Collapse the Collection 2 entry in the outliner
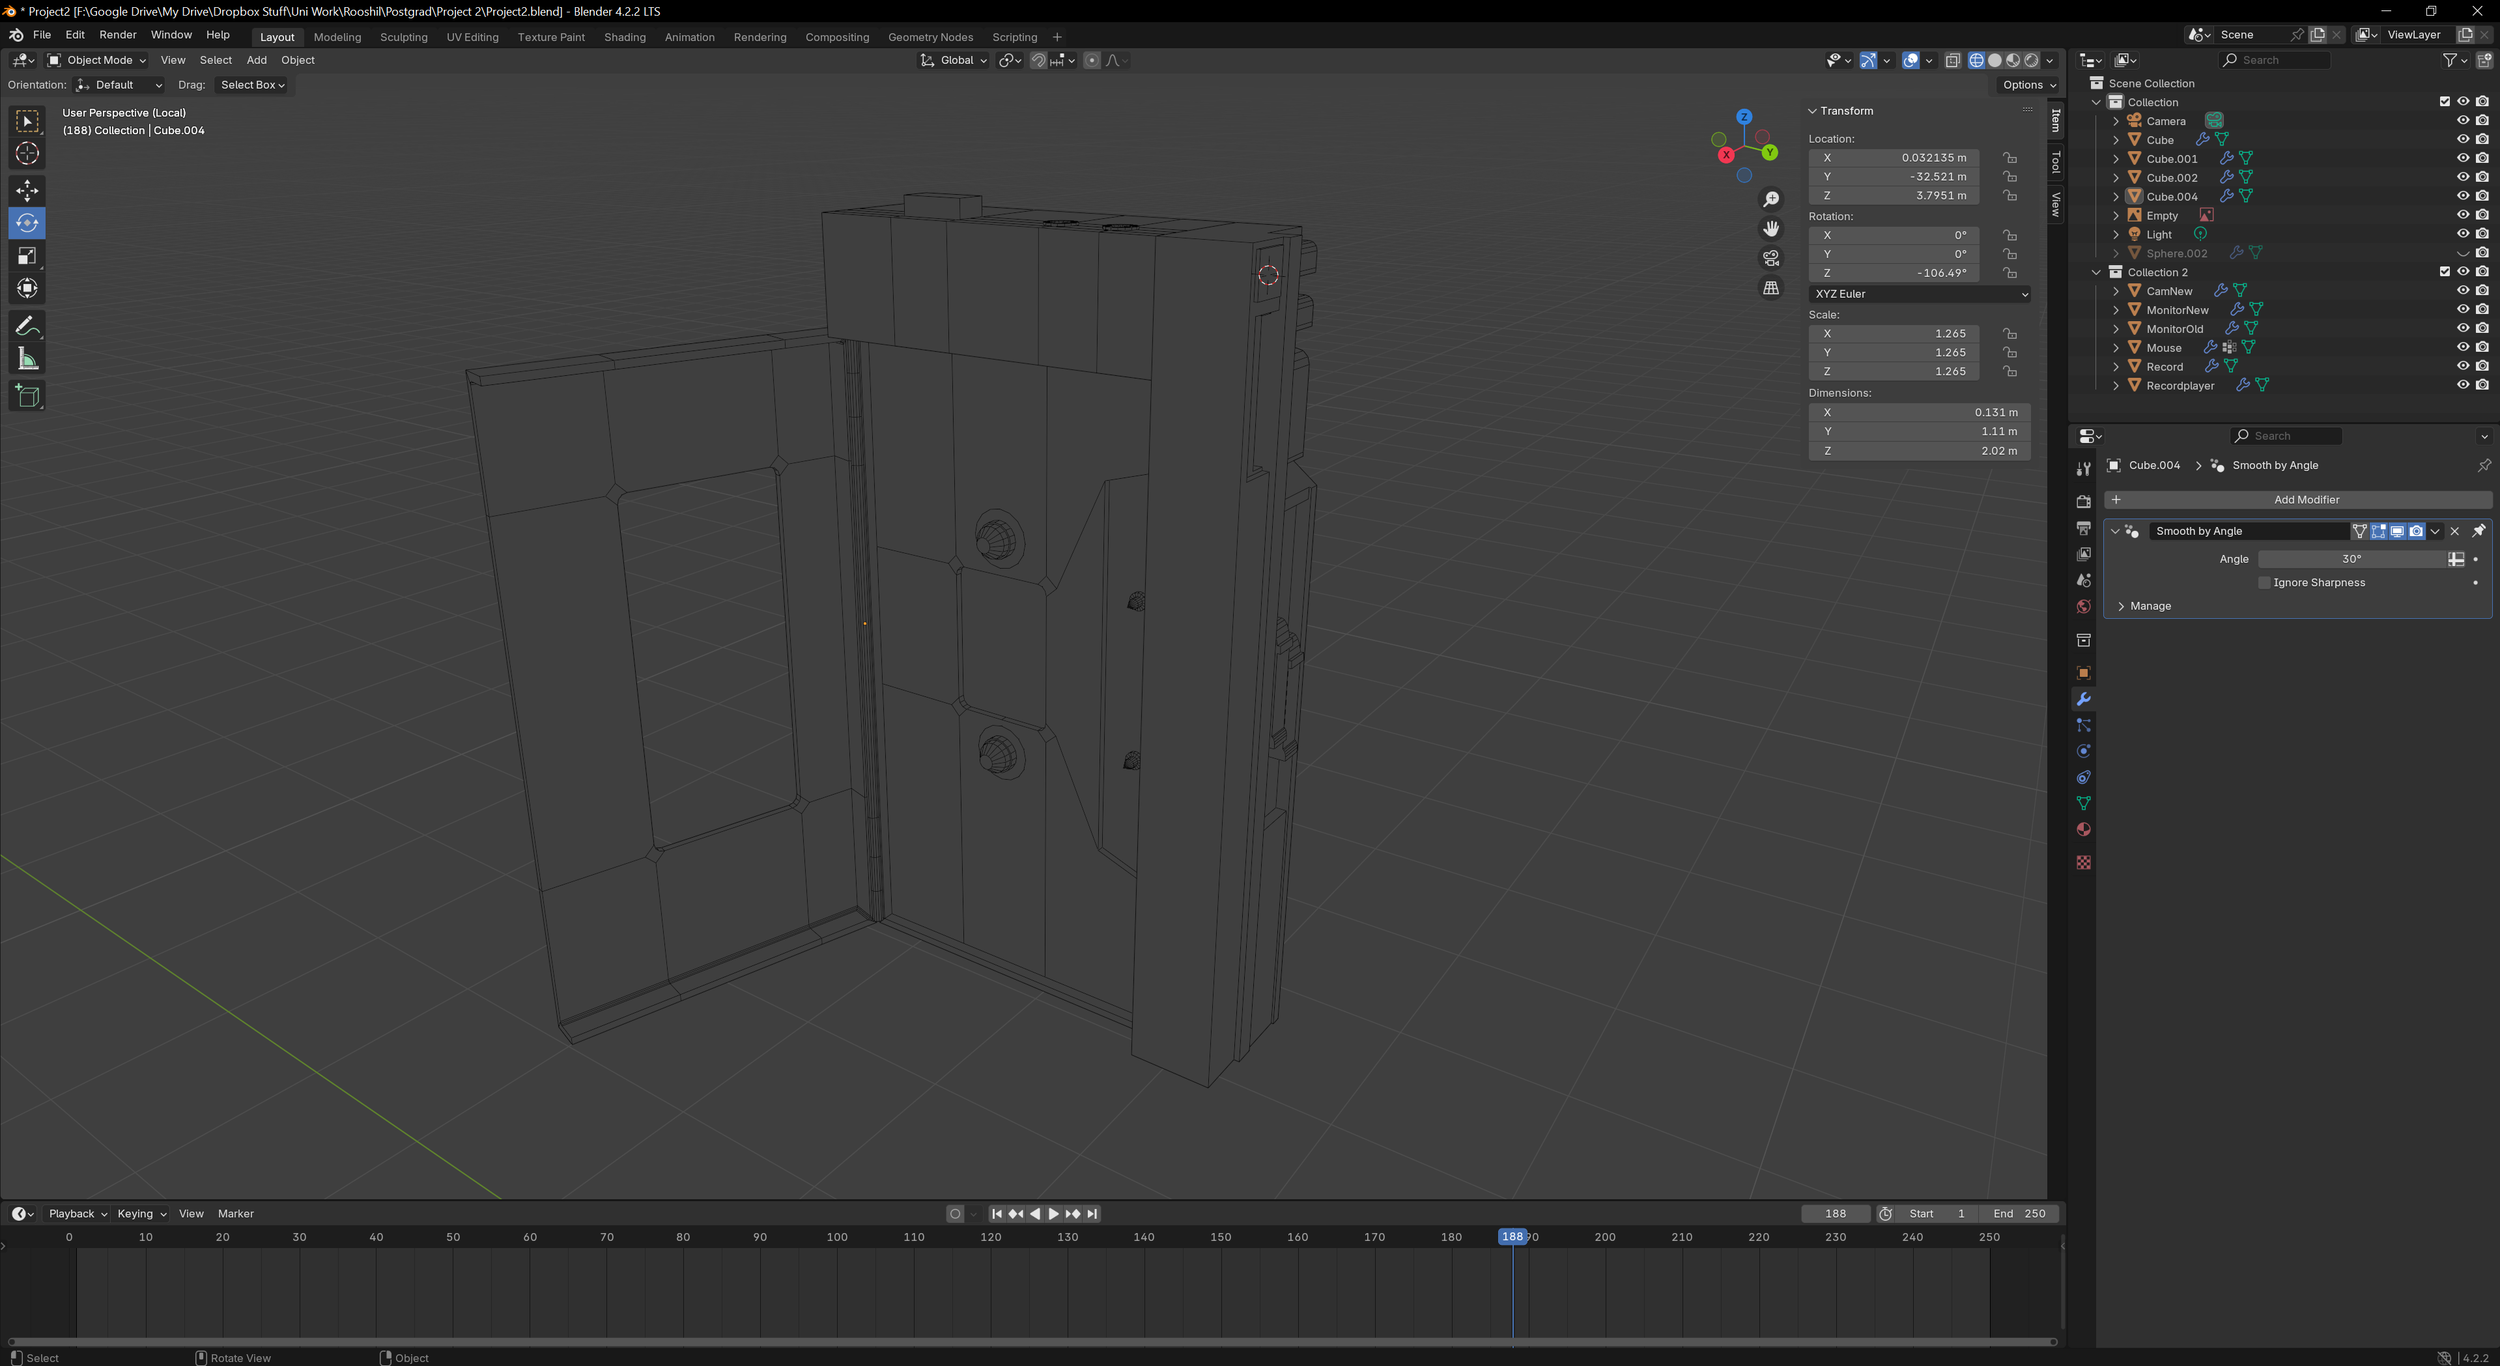 click(2097, 271)
